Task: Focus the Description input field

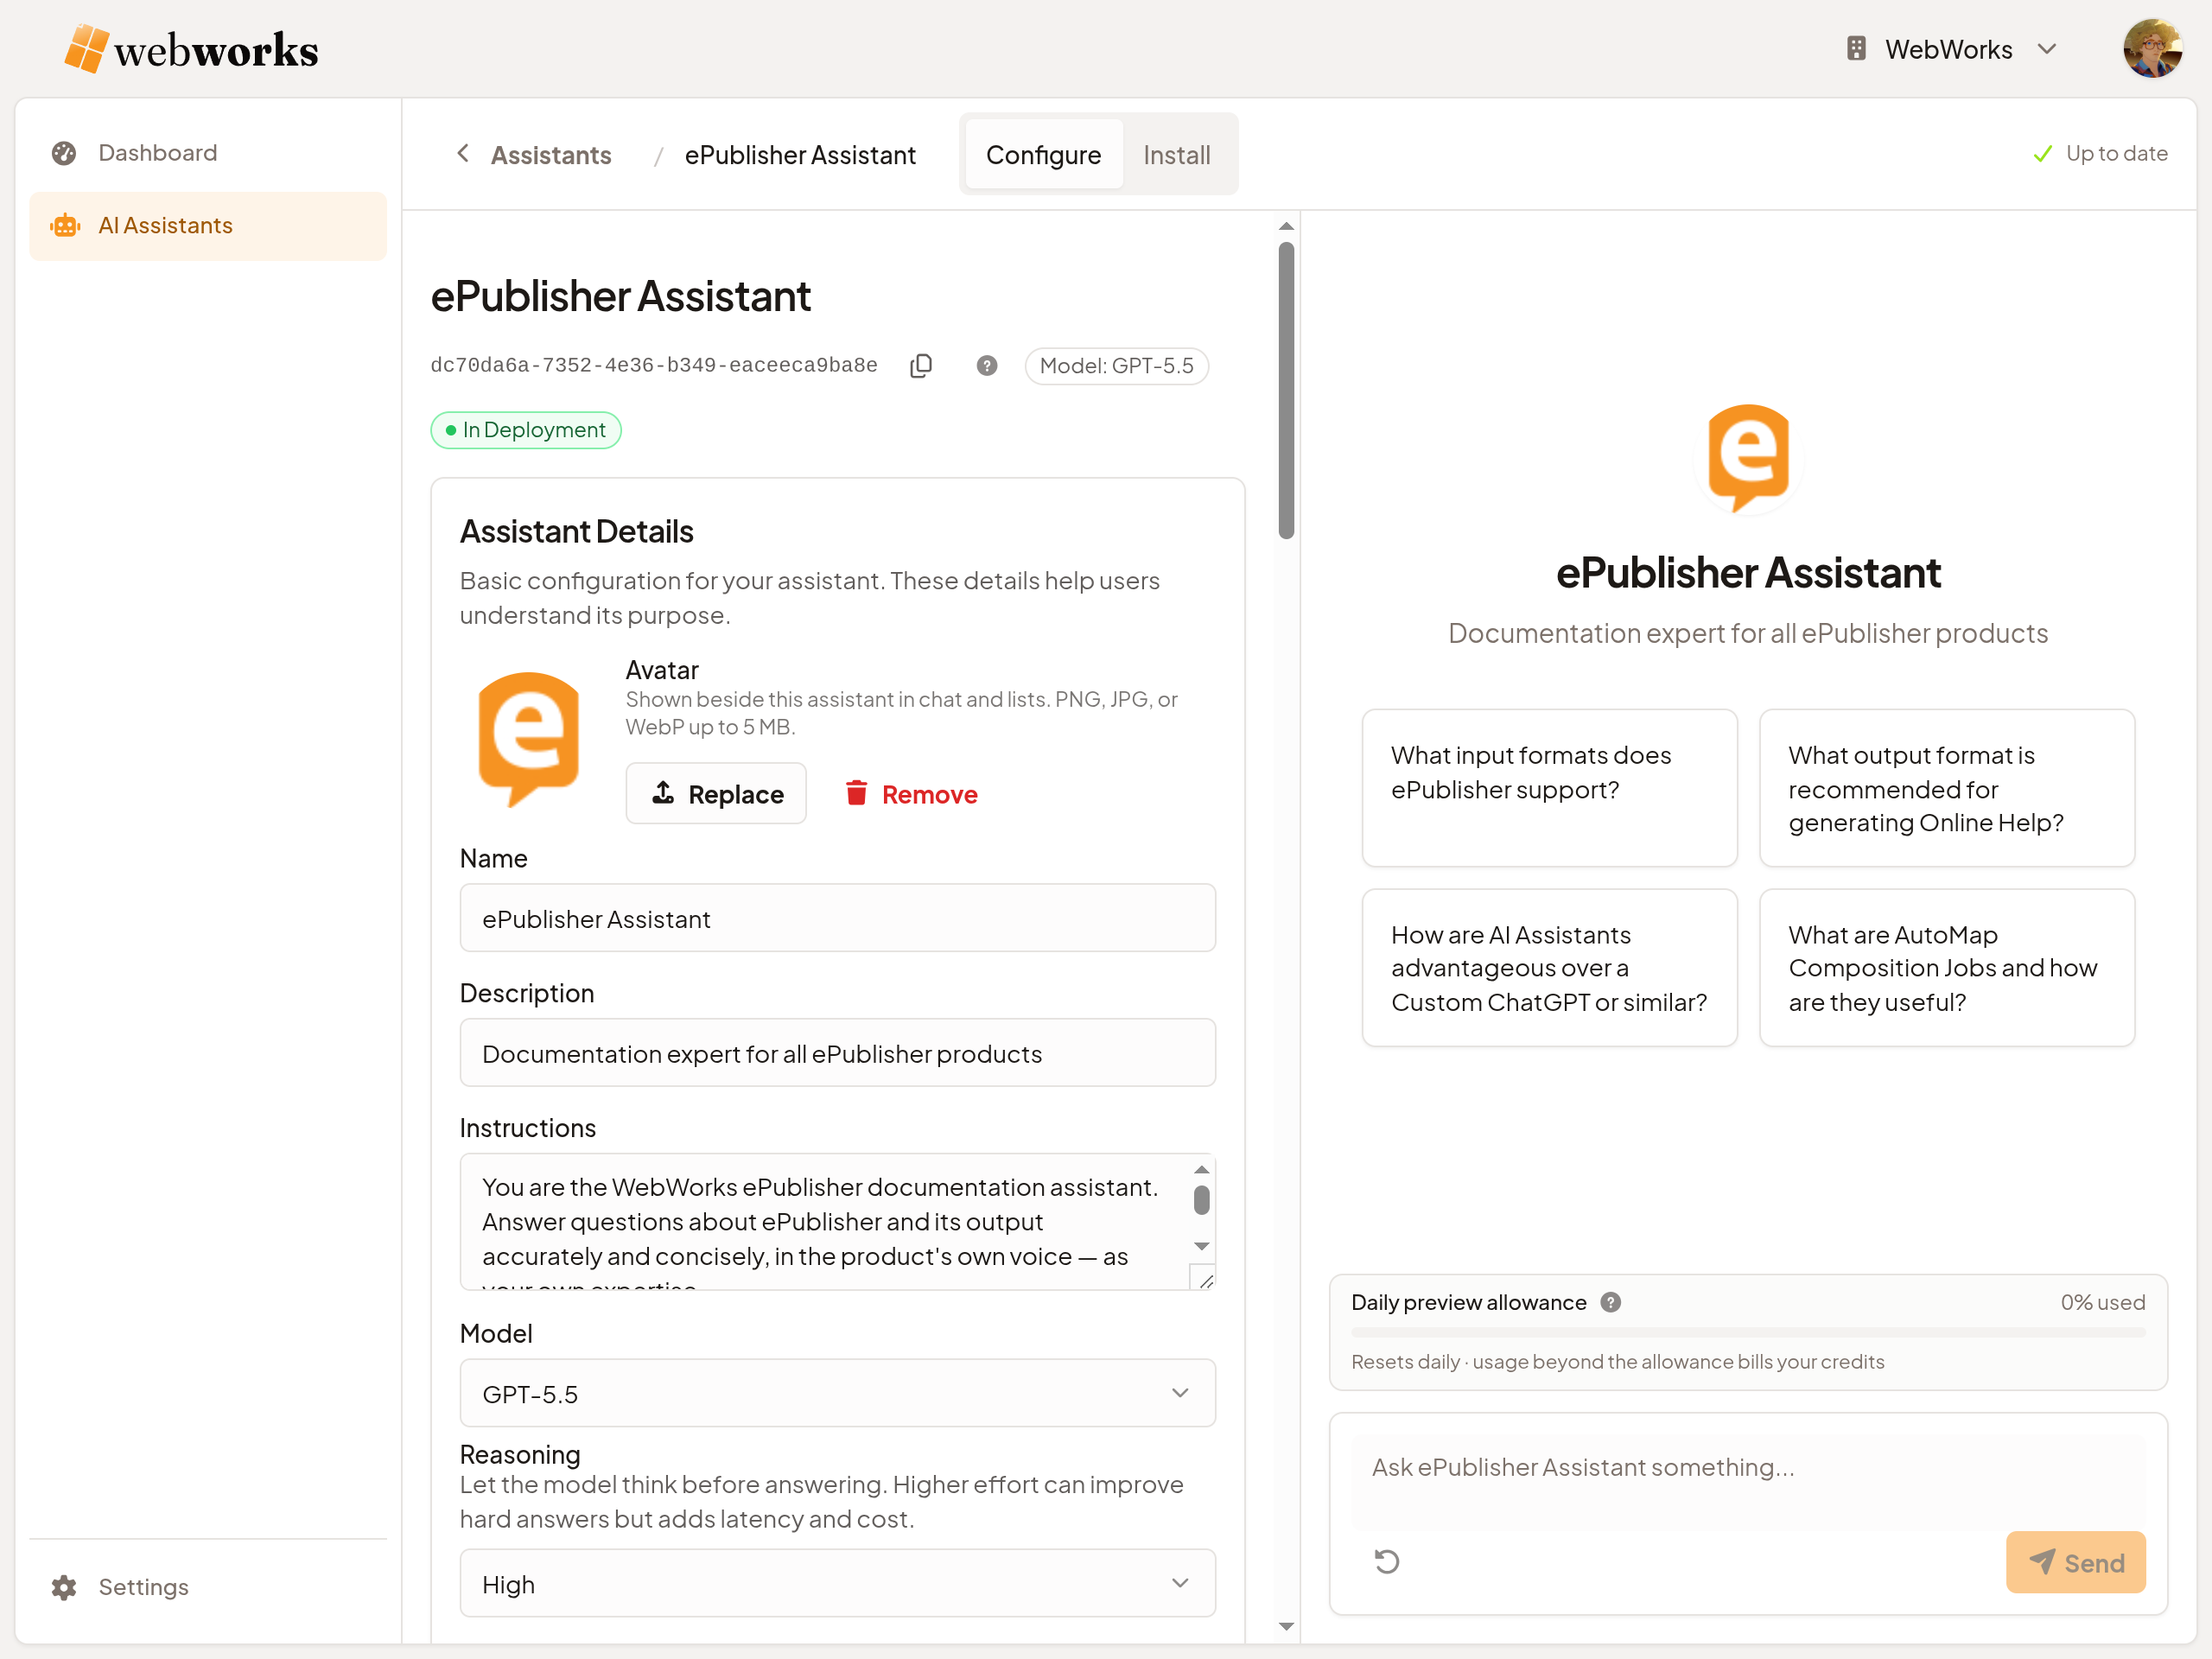Action: point(837,1053)
